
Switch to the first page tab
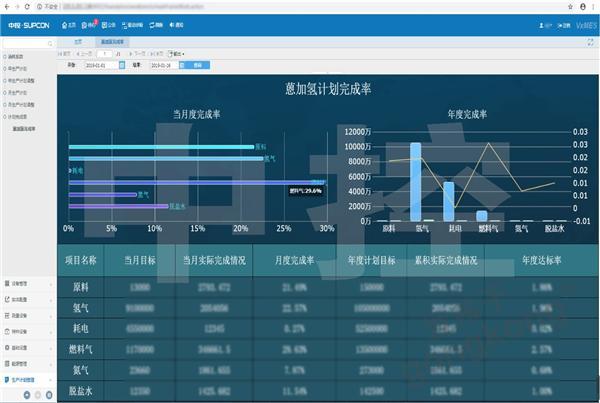[78, 42]
